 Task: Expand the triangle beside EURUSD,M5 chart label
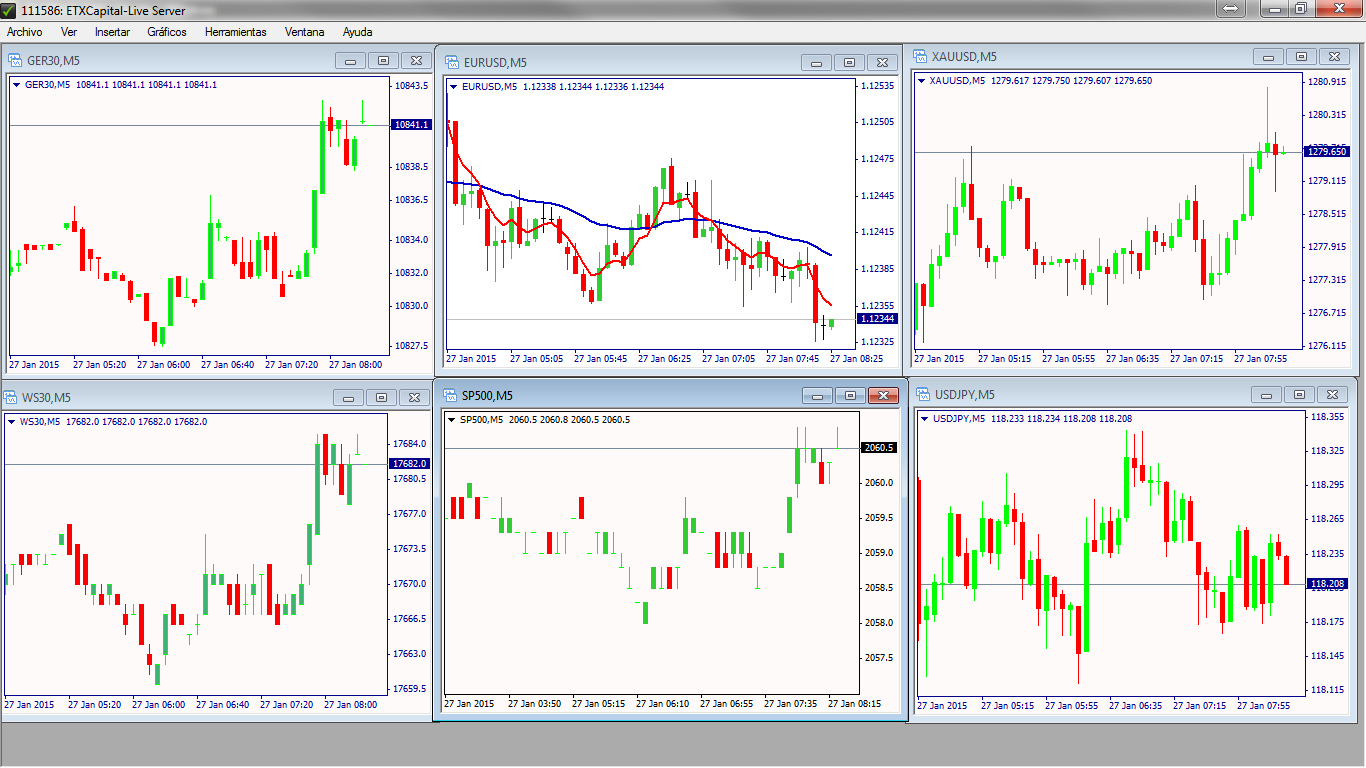coord(453,87)
